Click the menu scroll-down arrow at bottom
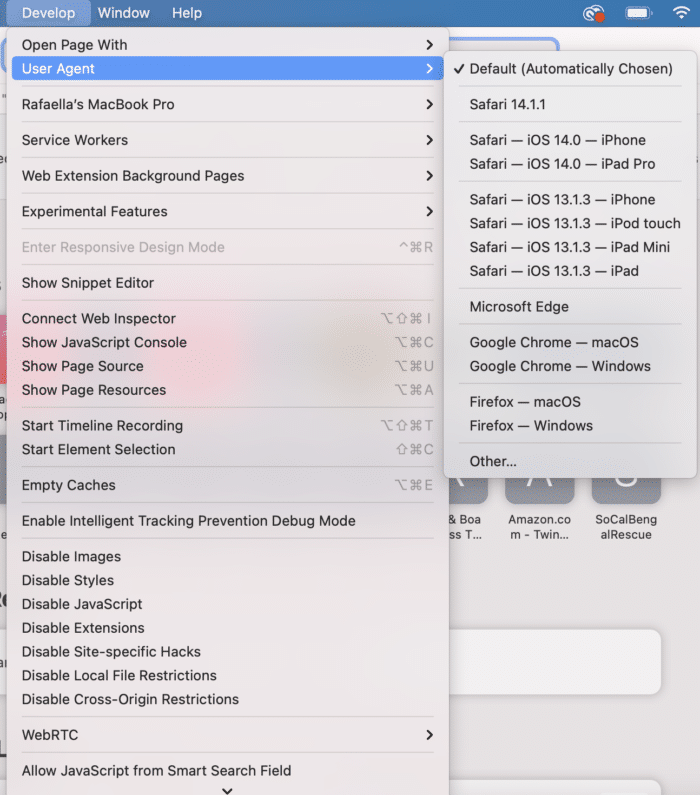The width and height of the screenshot is (700, 795). click(227, 790)
